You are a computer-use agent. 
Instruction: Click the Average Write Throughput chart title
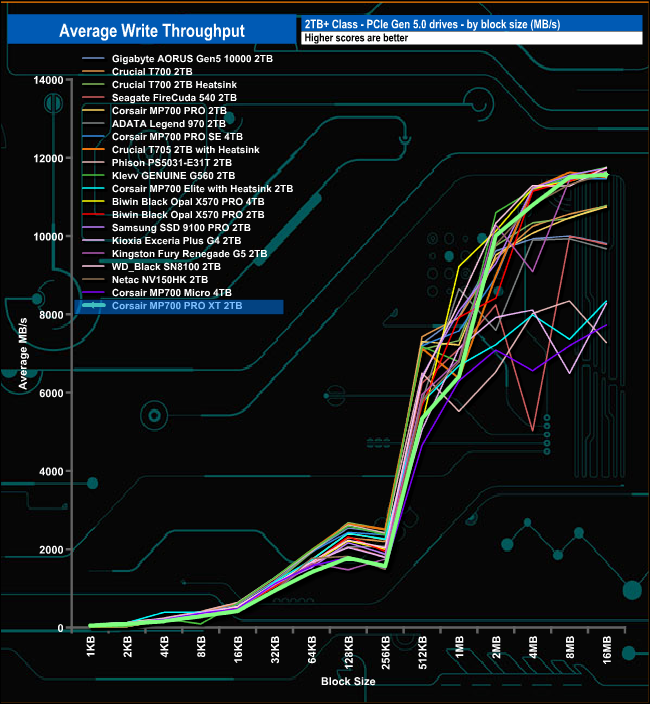point(151,31)
